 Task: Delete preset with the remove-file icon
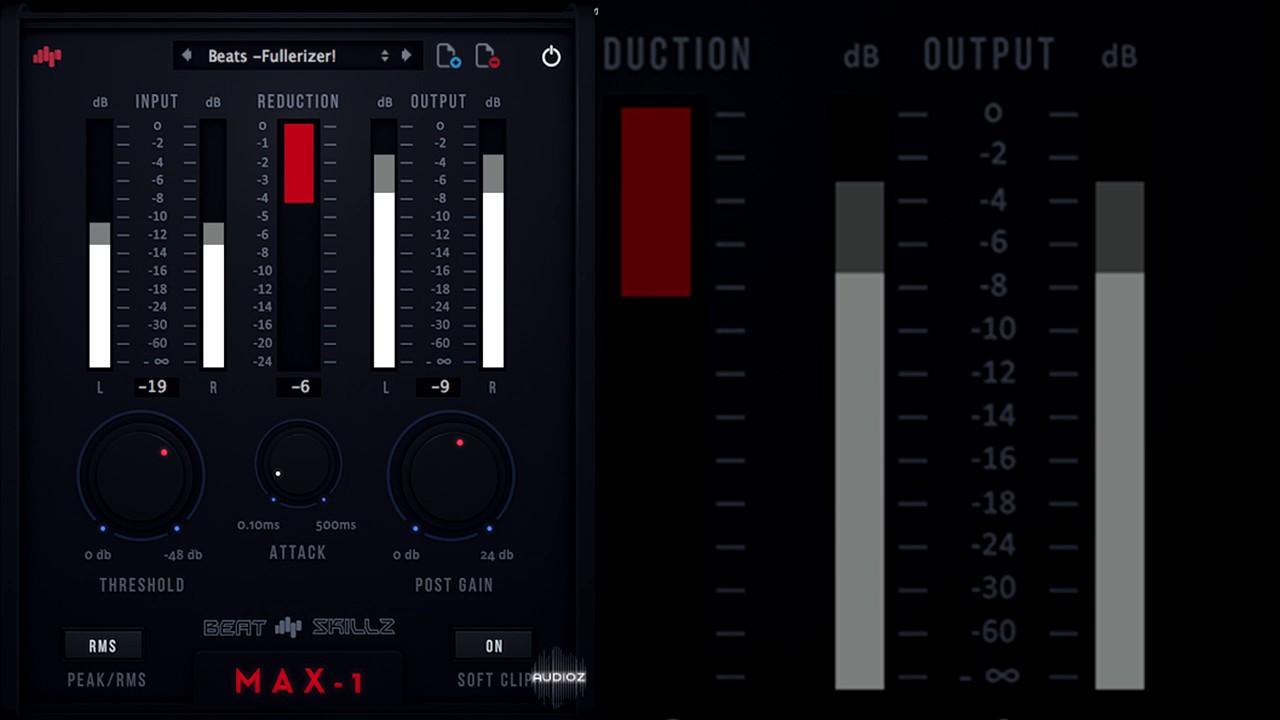pos(487,56)
